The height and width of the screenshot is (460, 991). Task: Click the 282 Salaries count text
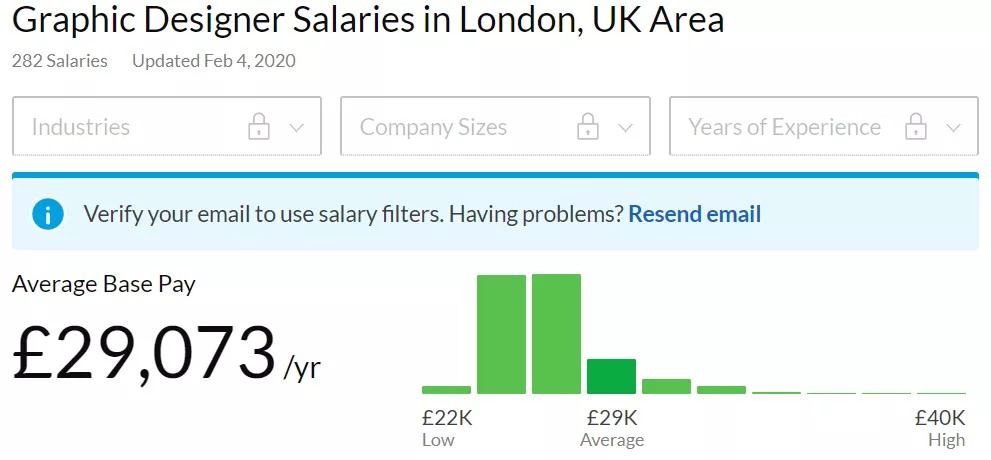(59, 61)
